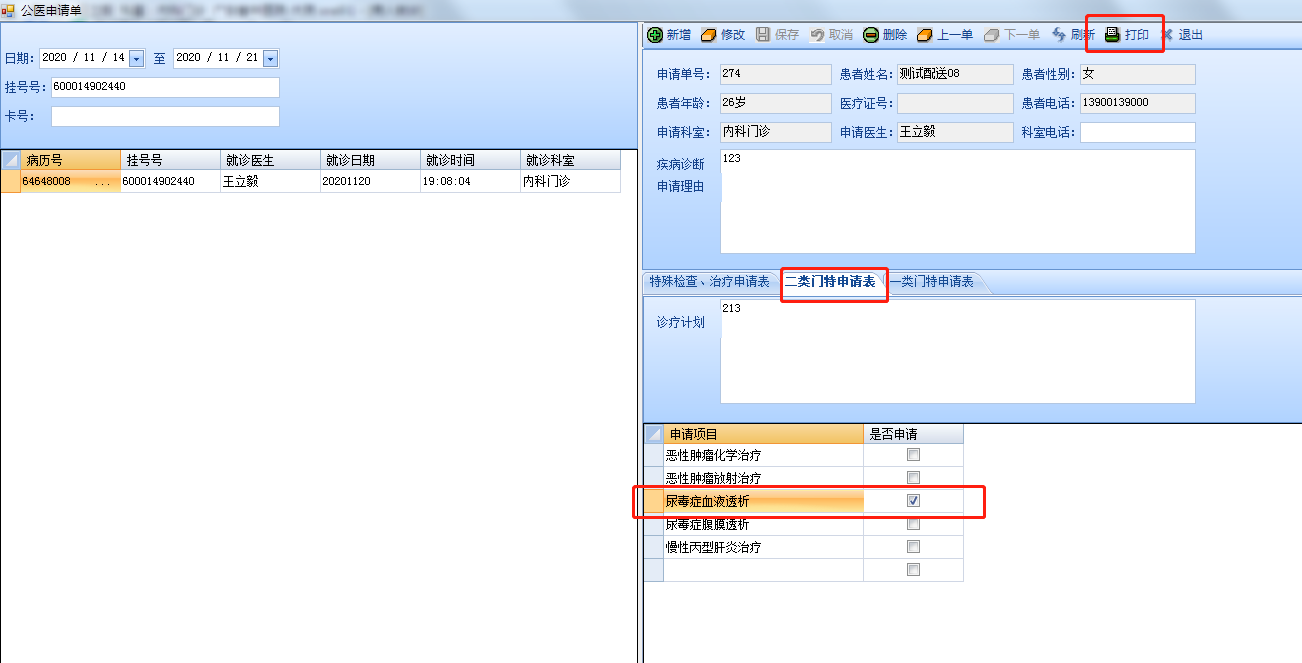
Task: Click the 患者姓名 field 测试配送08
Action: tap(955, 74)
